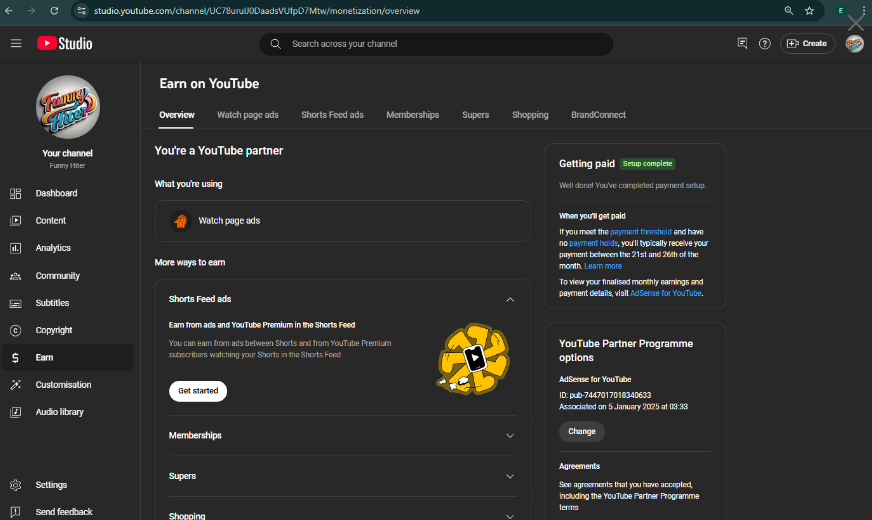The height and width of the screenshot is (520, 872).
Task: Open Customisation in sidebar
Action: point(67,384)
